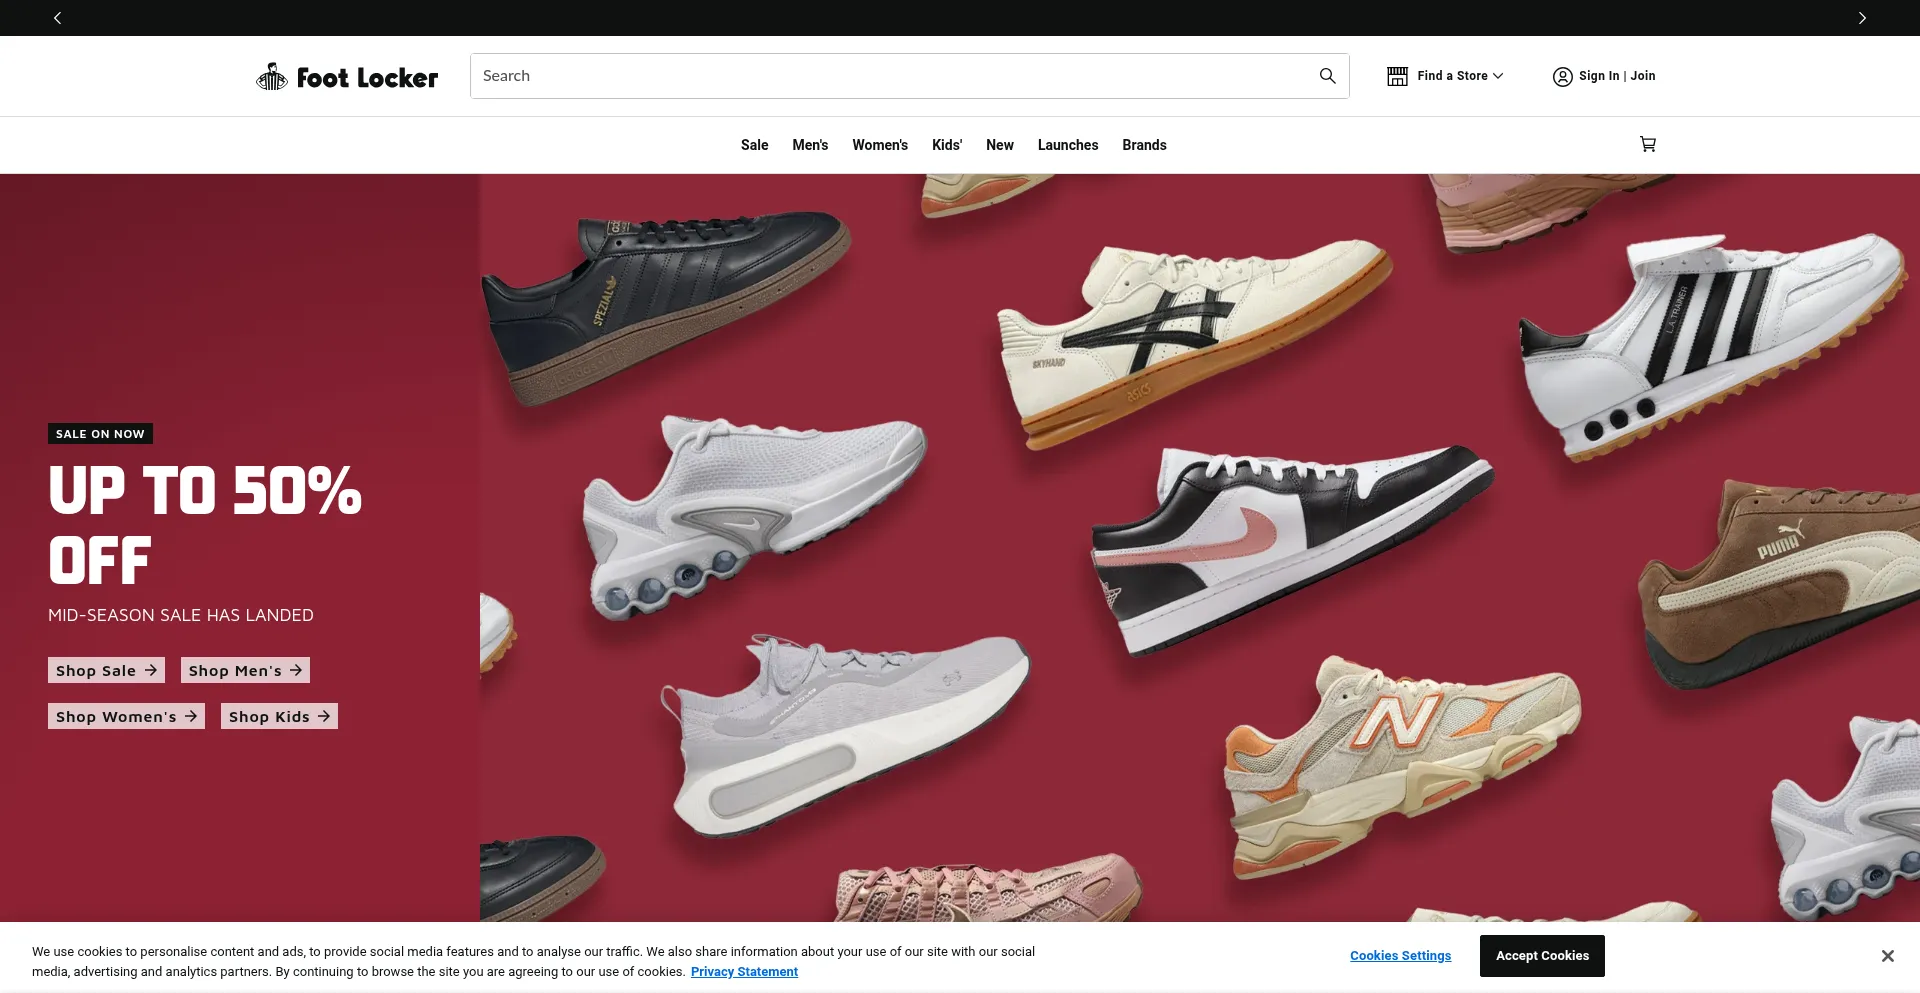Open the Privacy Statement link
This screenshot has height=993, width=1920.
744,972
